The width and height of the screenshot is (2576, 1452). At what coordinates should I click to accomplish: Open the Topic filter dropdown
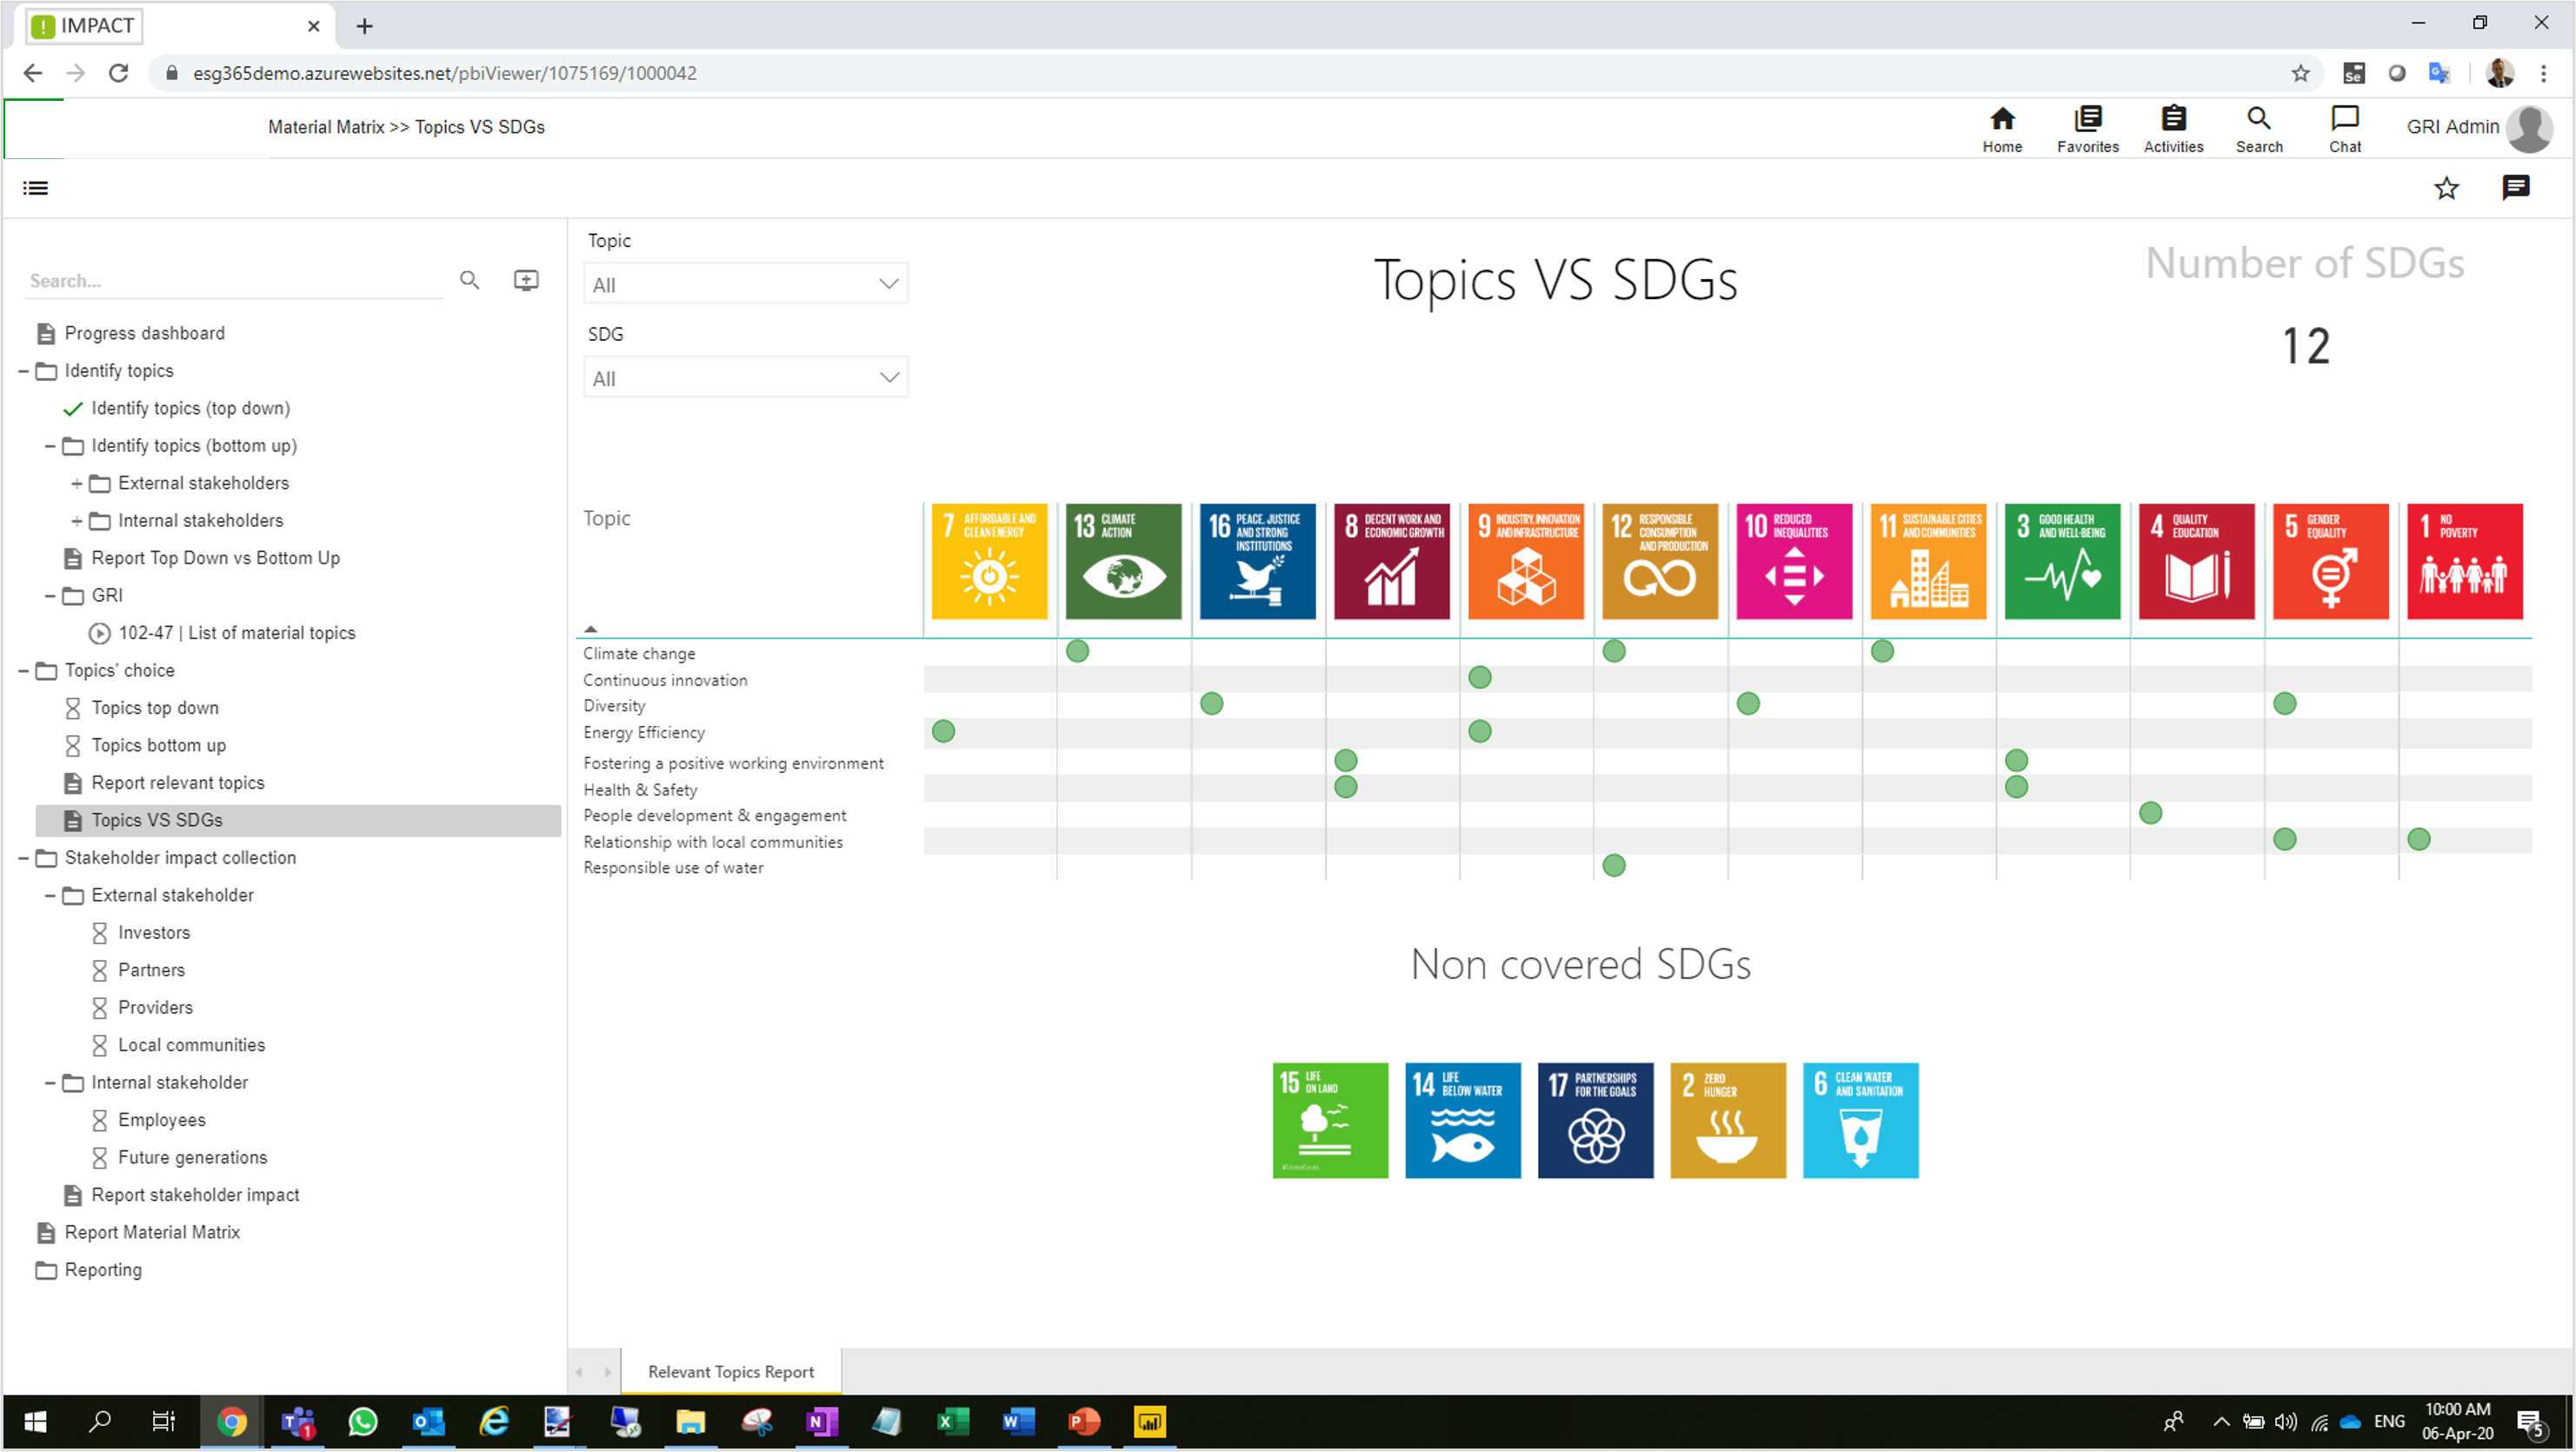(x=745, y=284)
